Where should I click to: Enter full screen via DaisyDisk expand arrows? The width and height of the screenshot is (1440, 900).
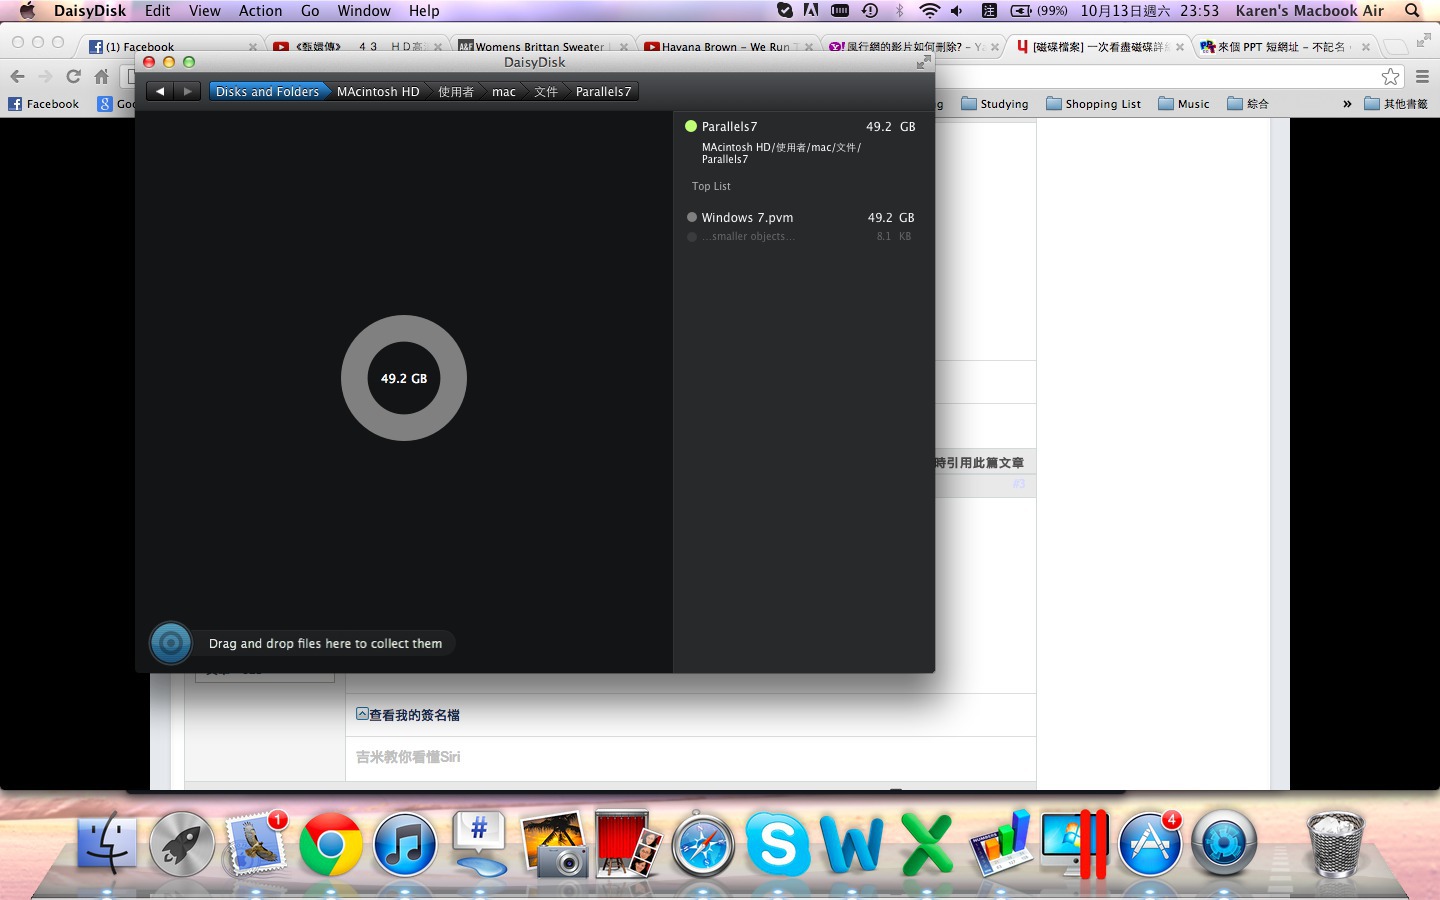[923, 62]
